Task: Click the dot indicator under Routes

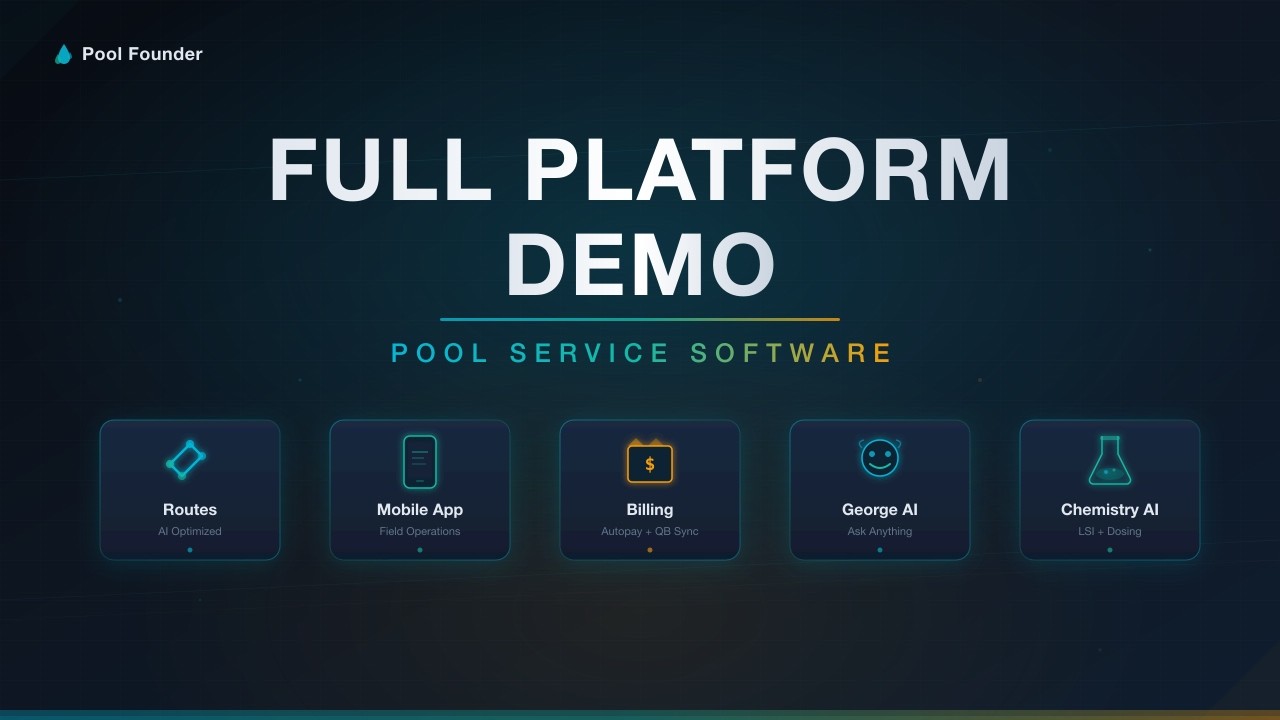Action: [190, 550]
